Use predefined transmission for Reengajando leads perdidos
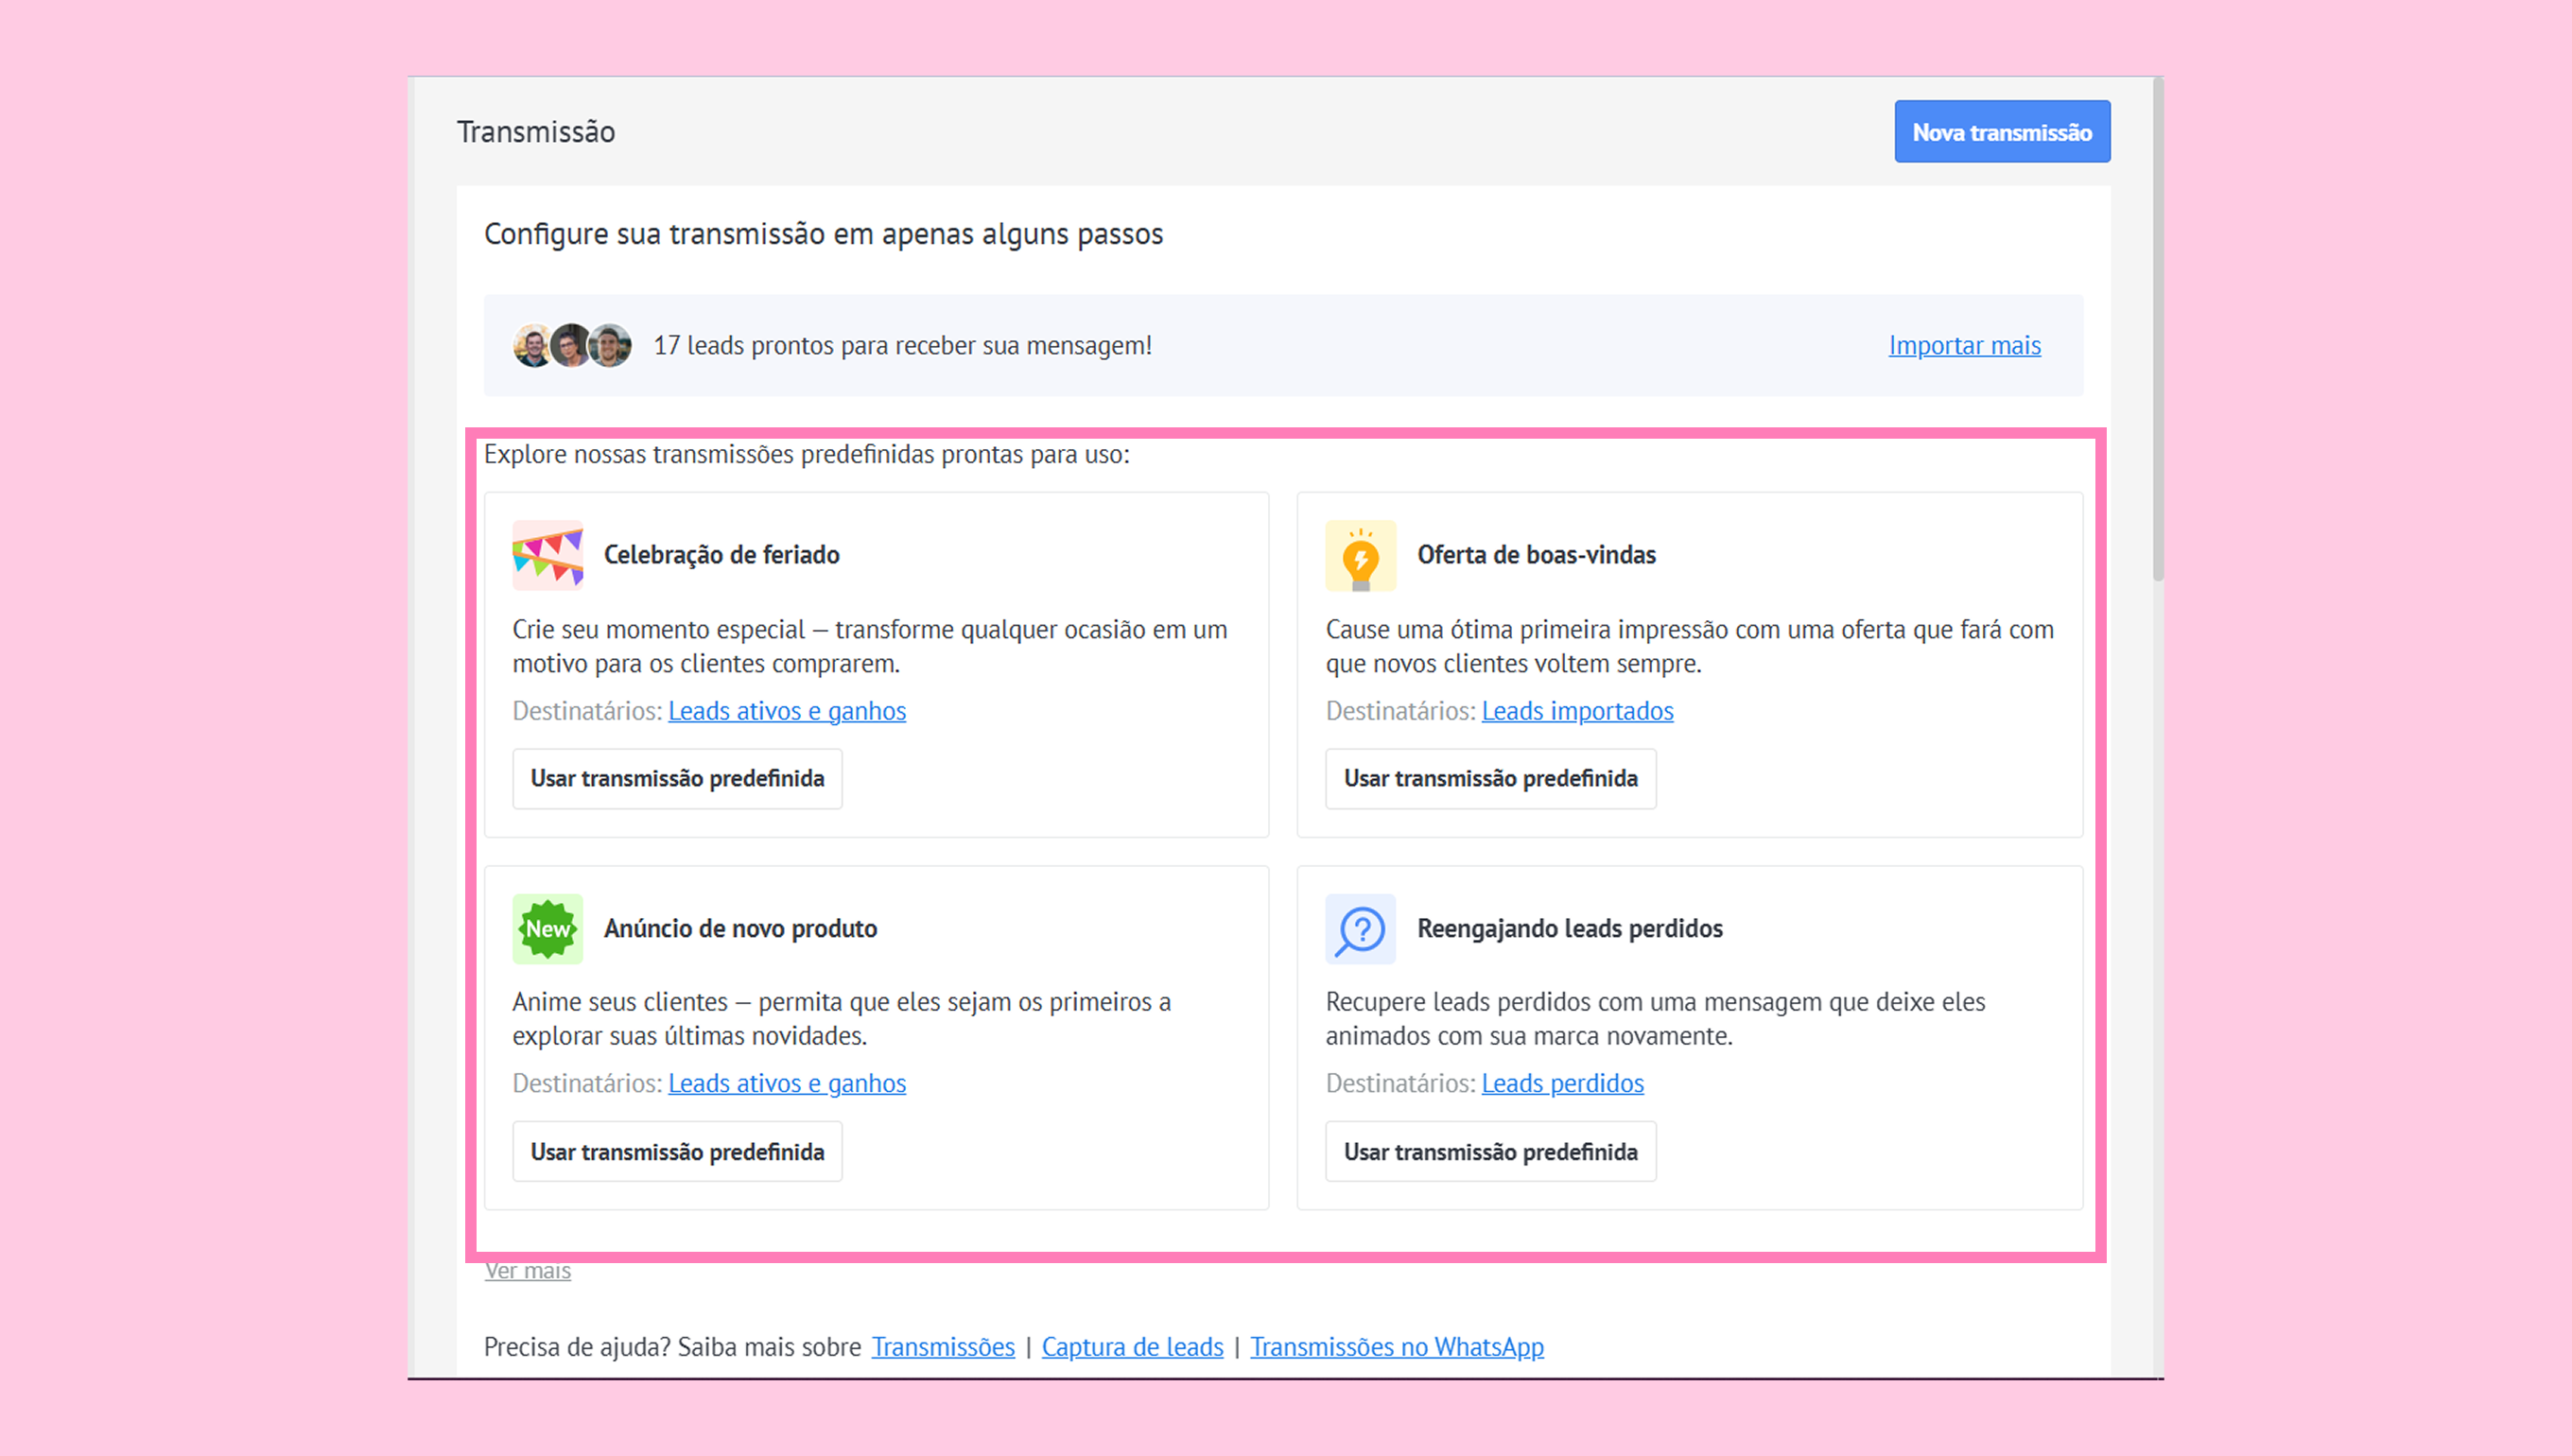The height and width of the screenshot is (1456, 2572). 1490,1151
